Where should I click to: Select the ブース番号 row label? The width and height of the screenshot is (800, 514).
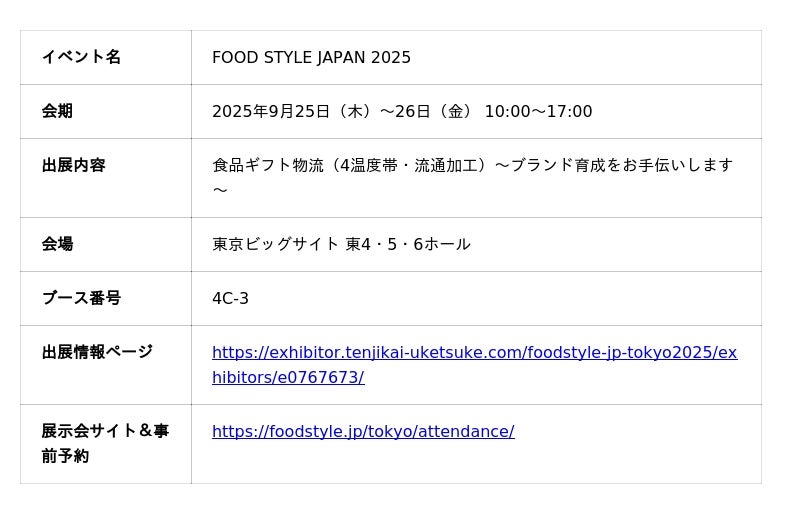tap(81, 298)
